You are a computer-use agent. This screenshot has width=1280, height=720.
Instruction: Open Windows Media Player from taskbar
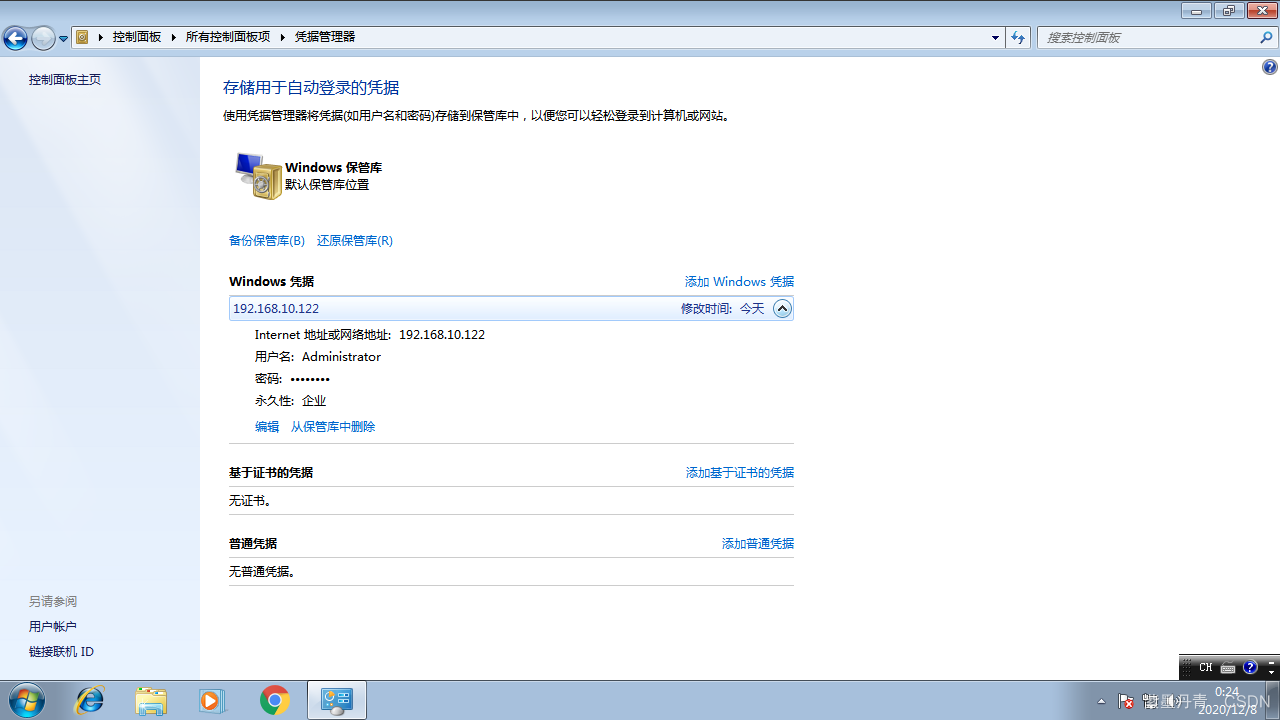point(212,701)
